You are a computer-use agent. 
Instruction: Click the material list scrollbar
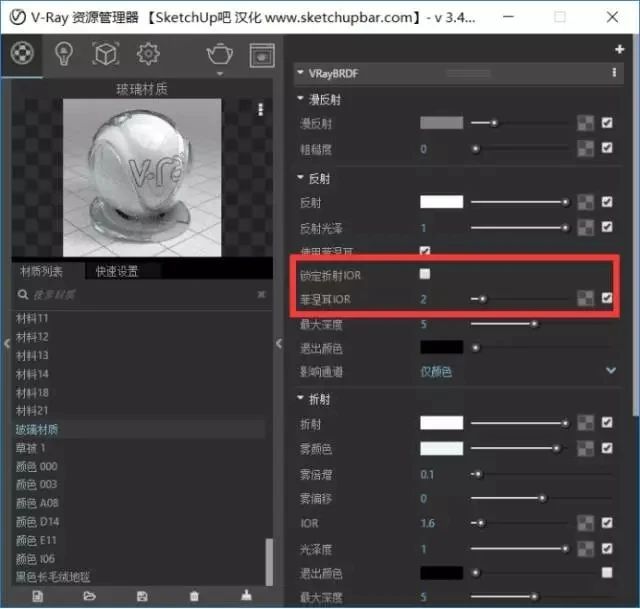[x=269, y=562]
